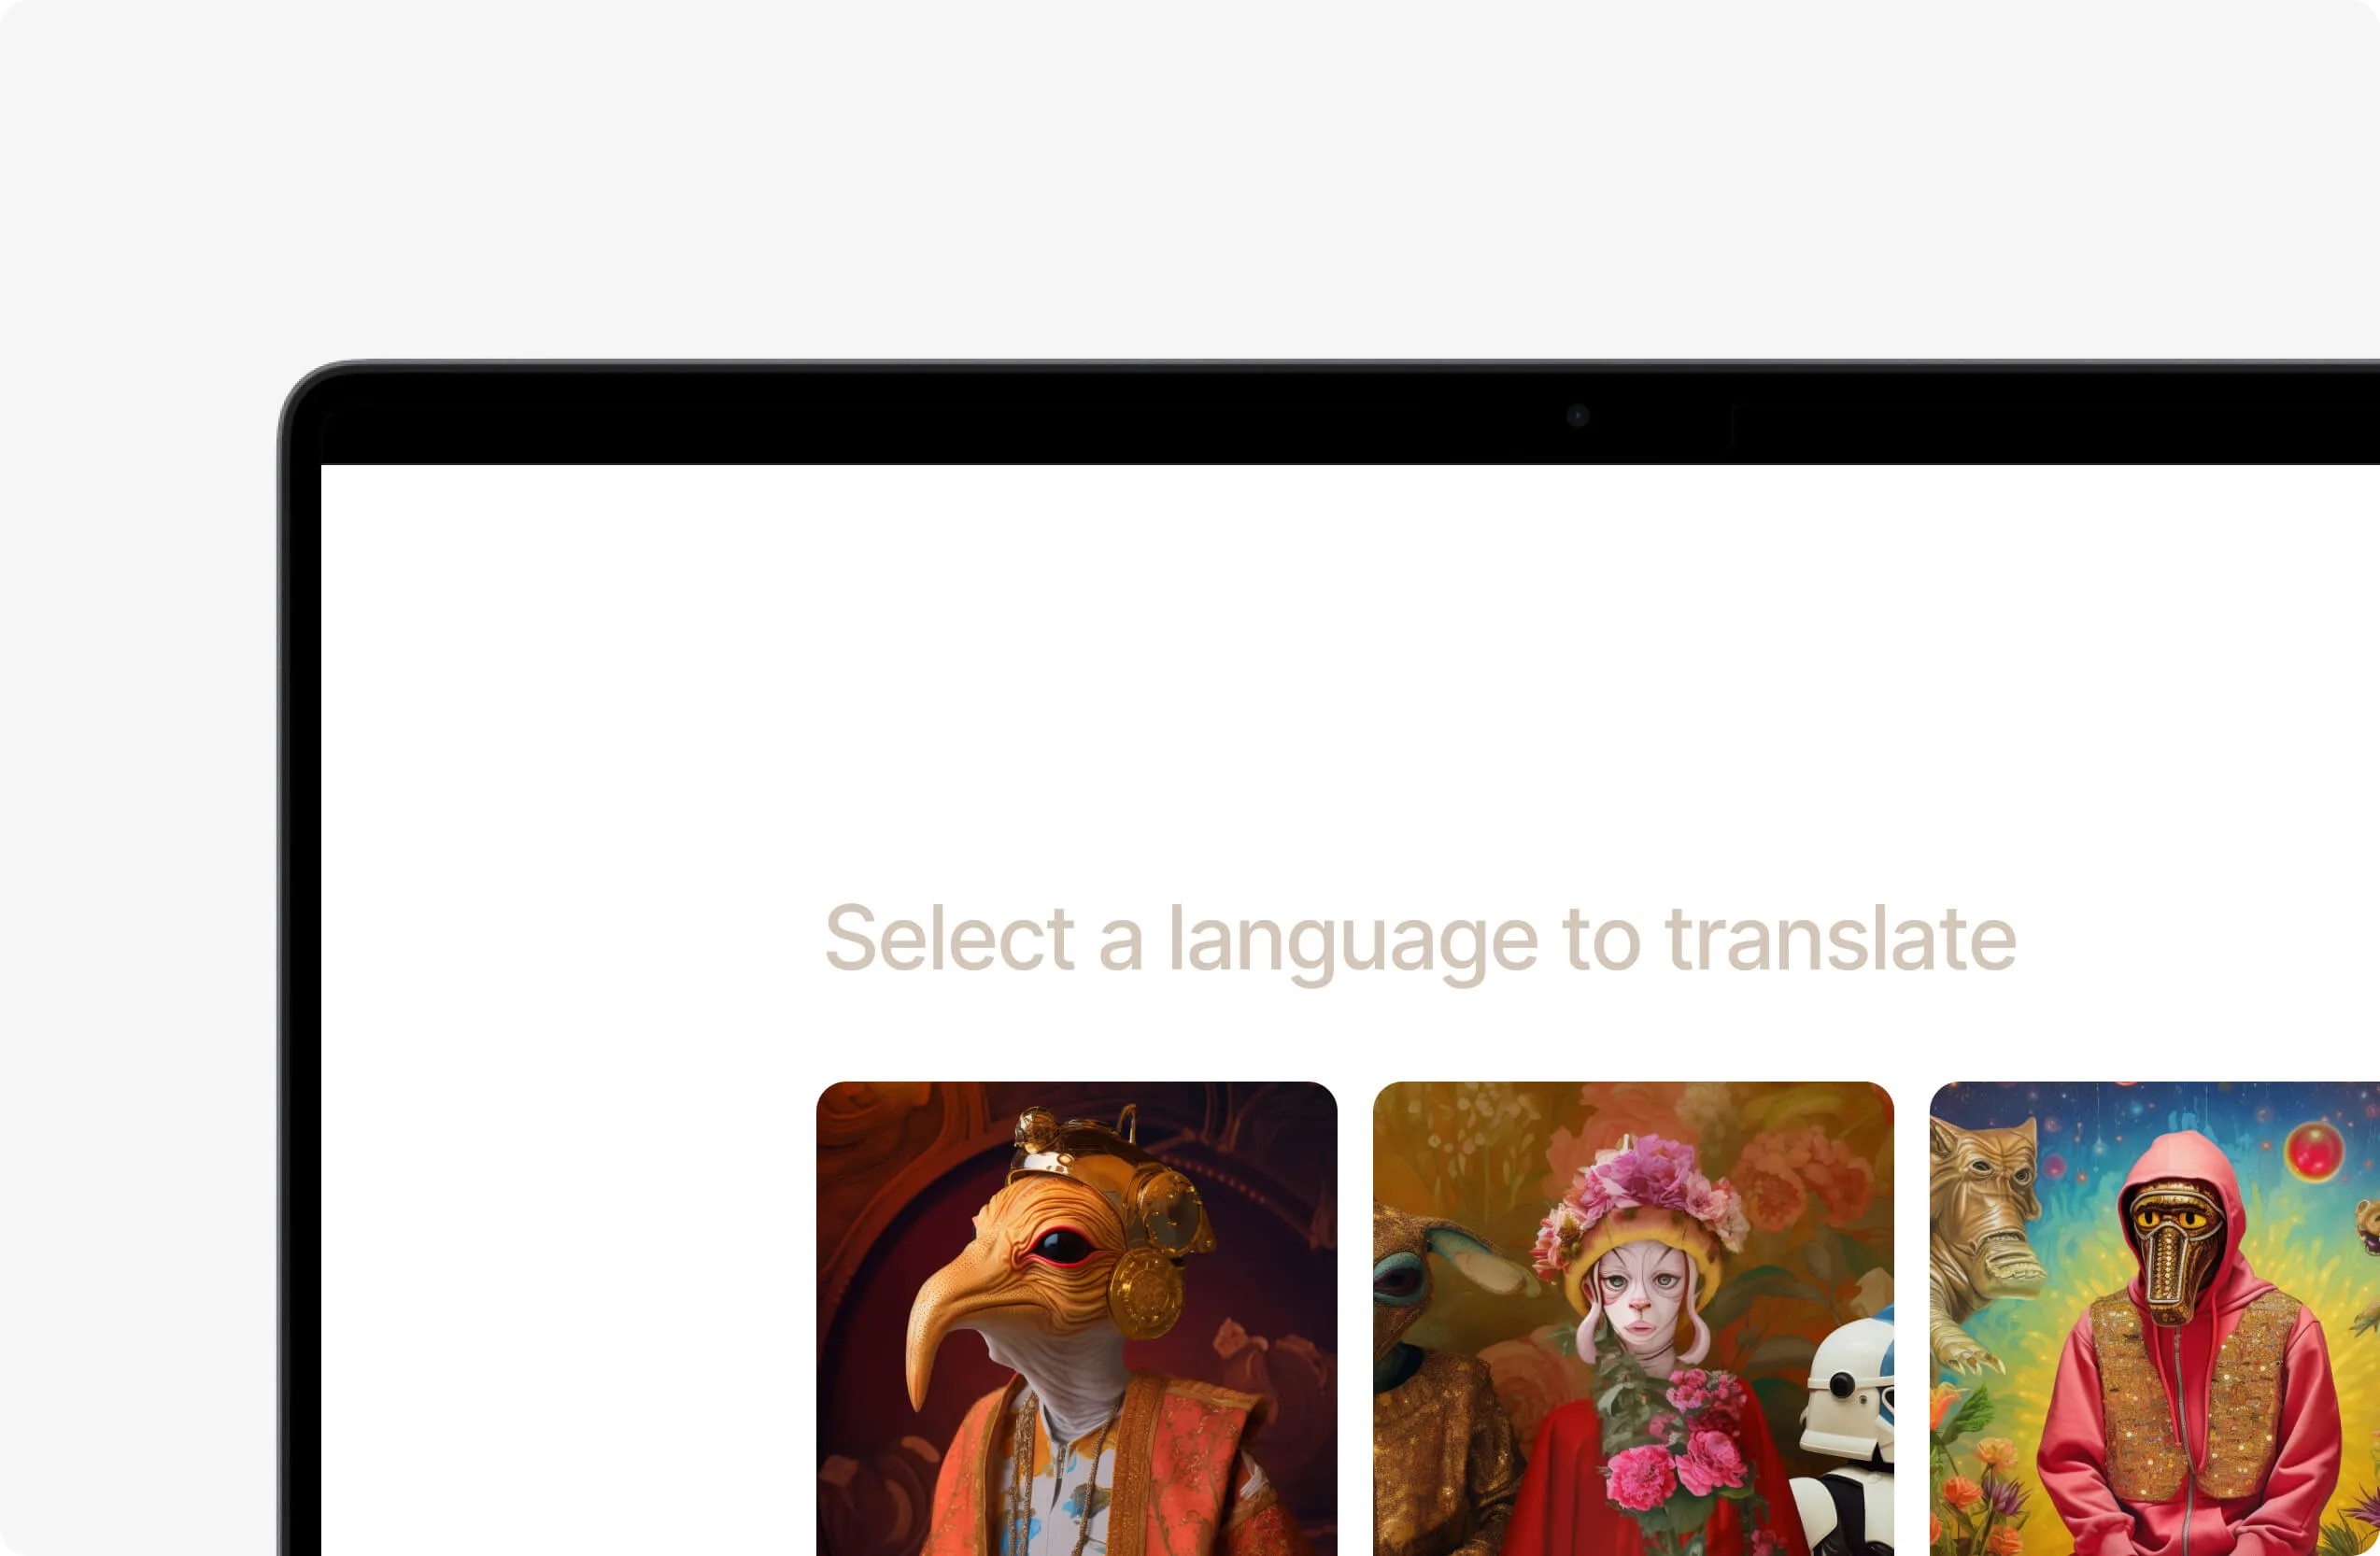2380x1556 pixels.
Task: Select the bird-headed creature portrait card
Action: click(1076, 1318)
